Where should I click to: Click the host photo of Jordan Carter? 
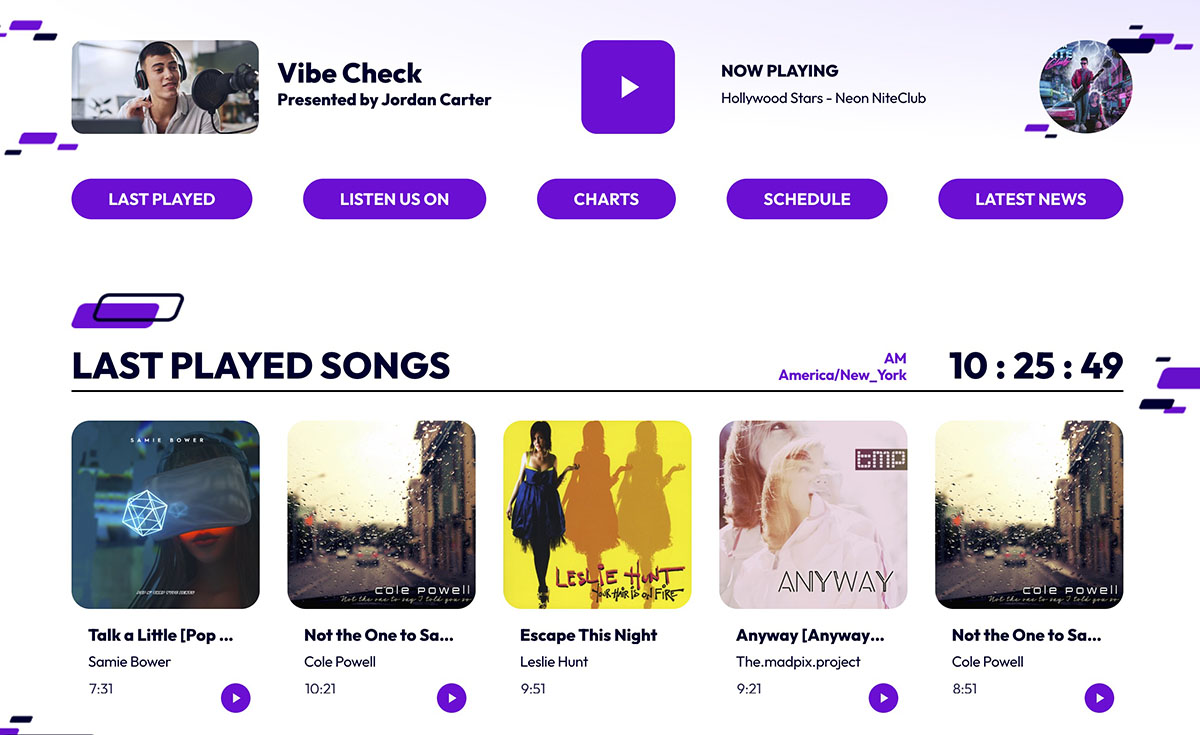tap(165, 87)
